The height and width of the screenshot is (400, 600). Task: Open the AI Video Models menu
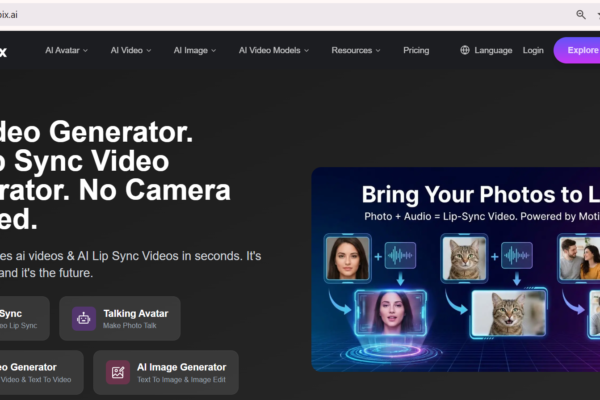pyautogui.click(x=274, y=50)
